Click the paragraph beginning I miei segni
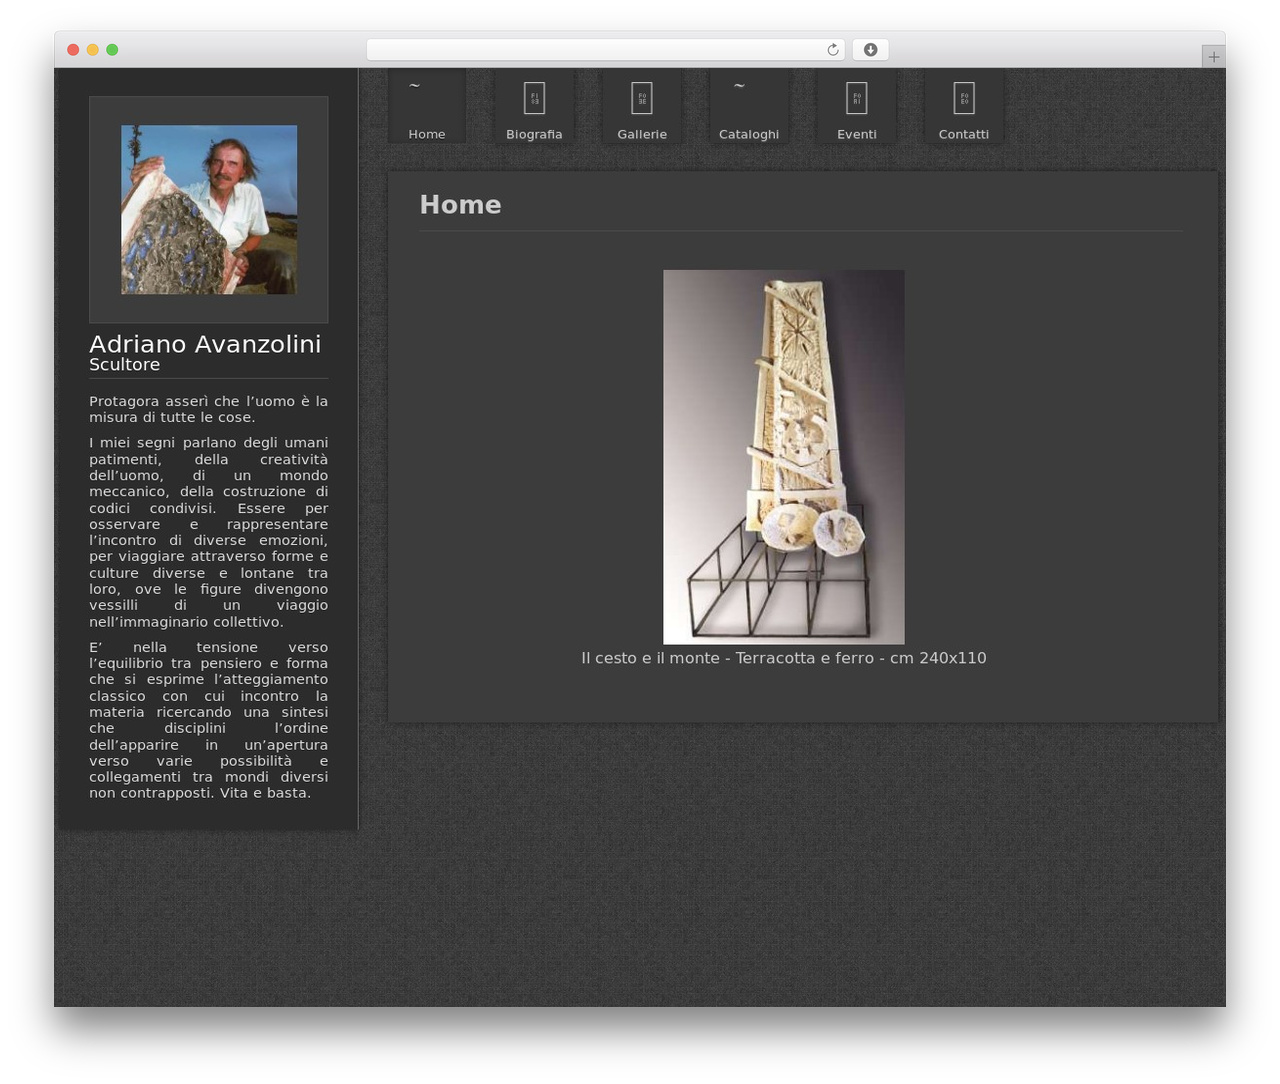1280x1084 pixels. [x=208, y=532]
